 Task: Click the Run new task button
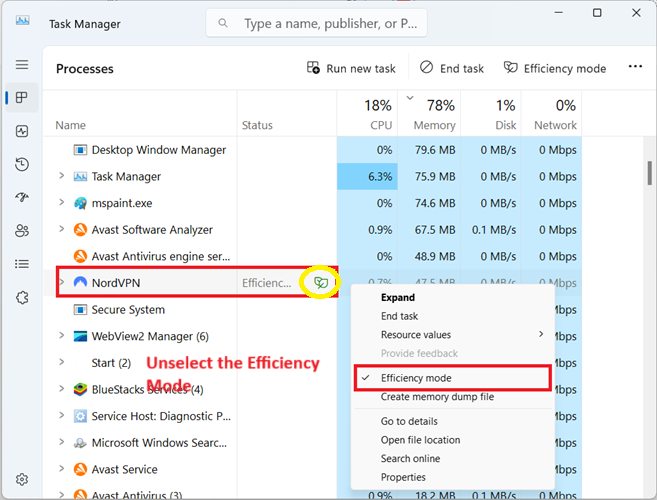351,68
